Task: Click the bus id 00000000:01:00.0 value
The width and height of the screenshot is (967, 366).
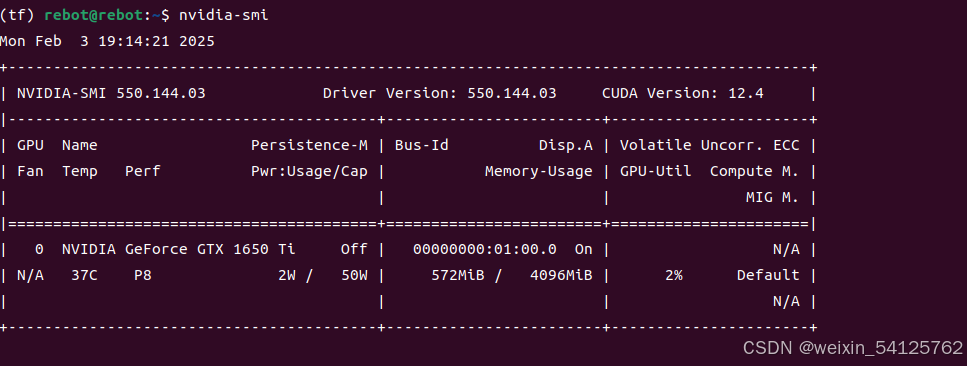Action: click(485, 249)
